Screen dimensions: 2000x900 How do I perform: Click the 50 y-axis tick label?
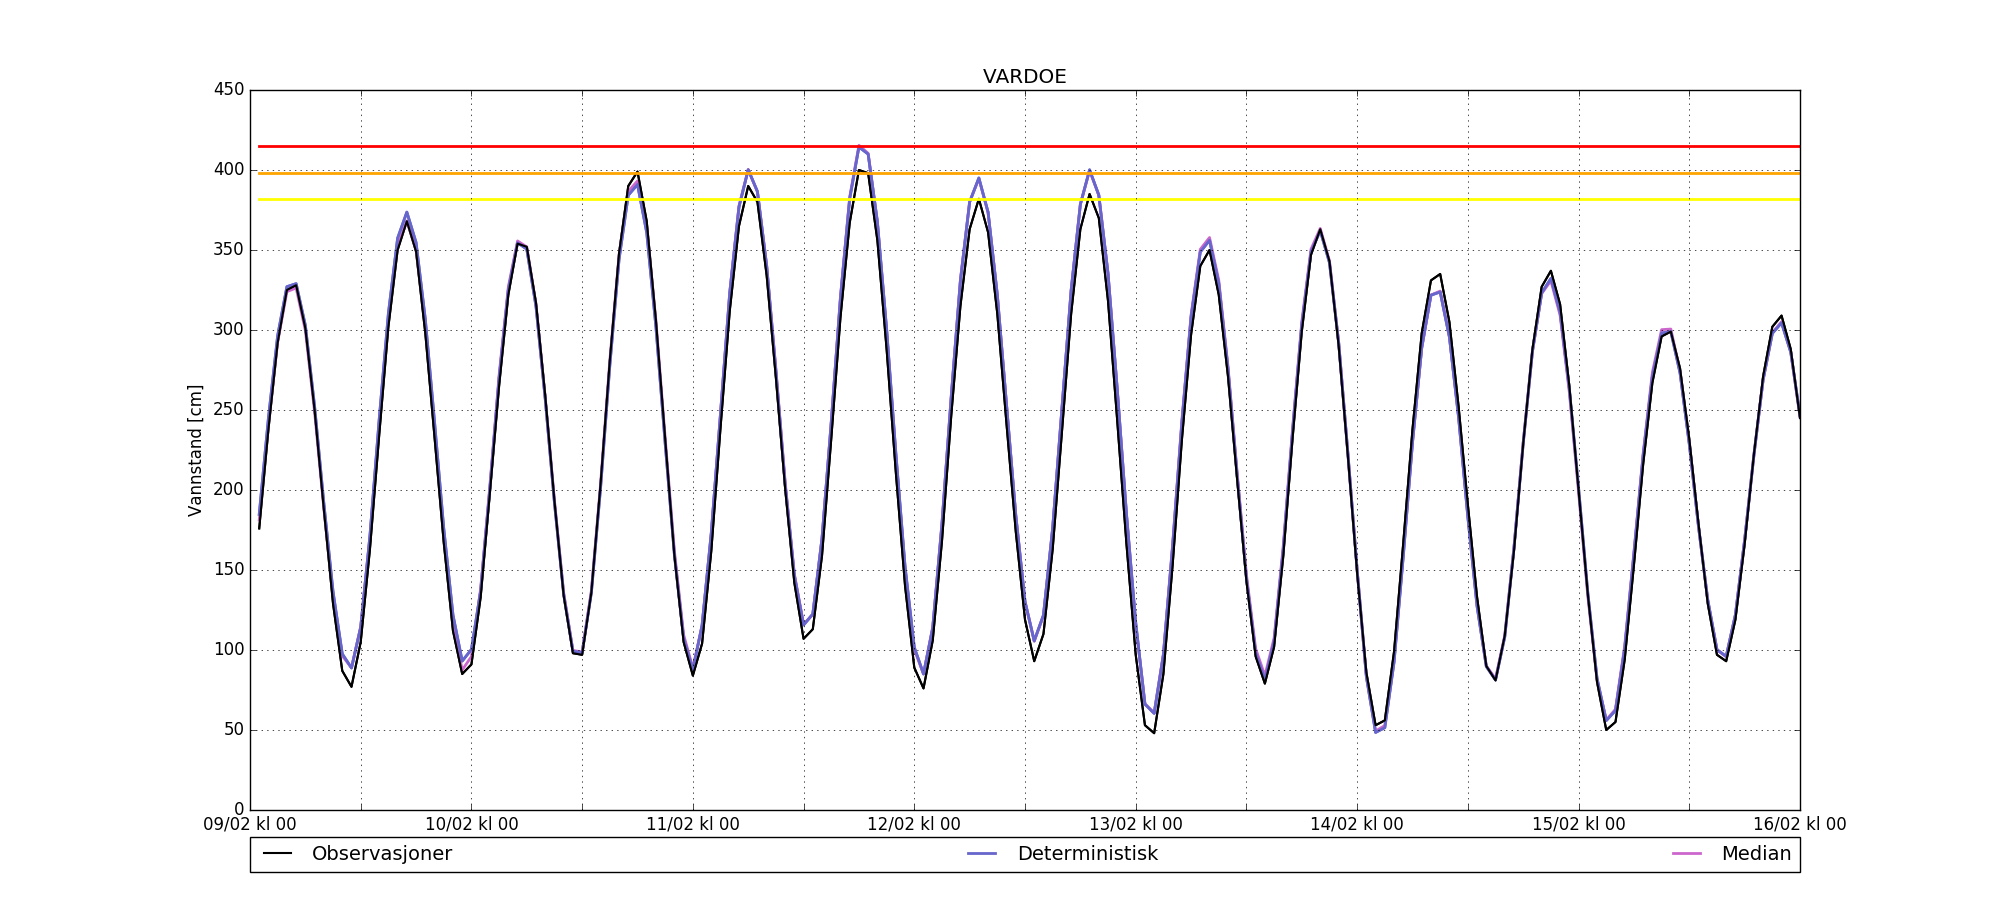click(234, 730)
